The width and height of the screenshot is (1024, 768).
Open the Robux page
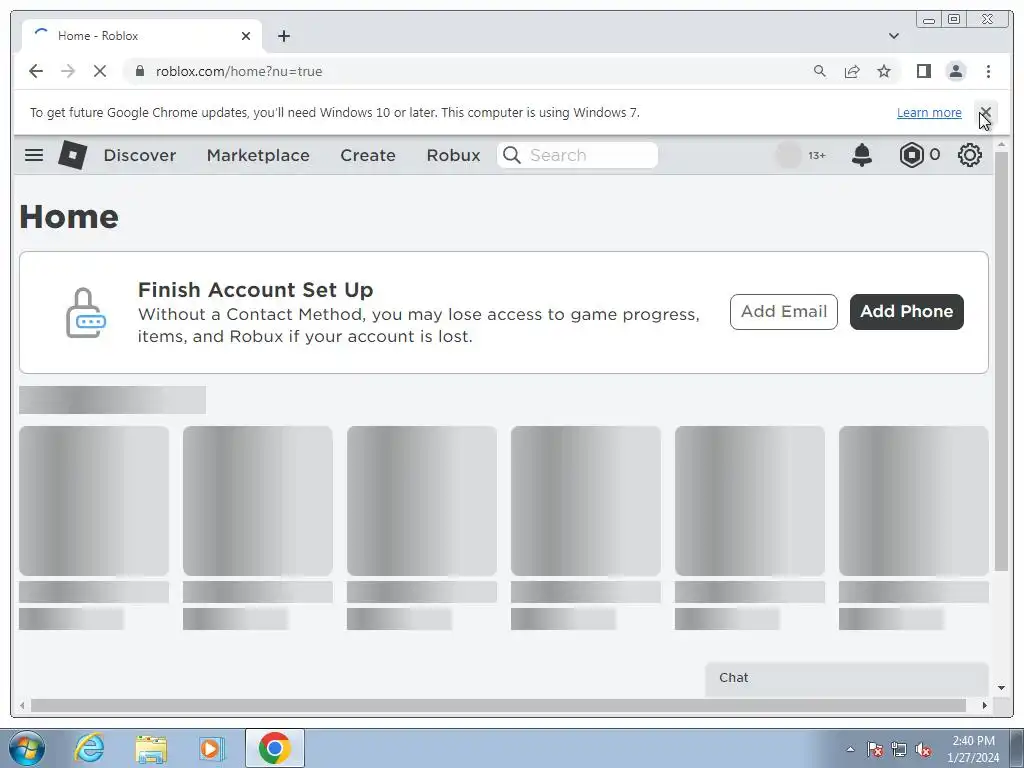453,155
